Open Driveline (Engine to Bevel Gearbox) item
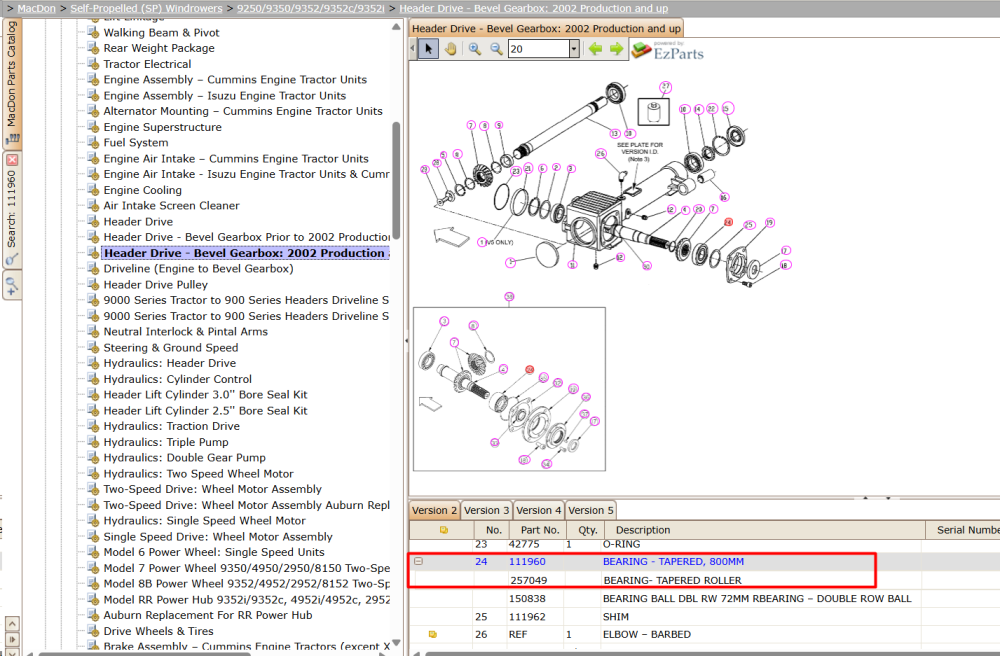 [x=198, y=268]
